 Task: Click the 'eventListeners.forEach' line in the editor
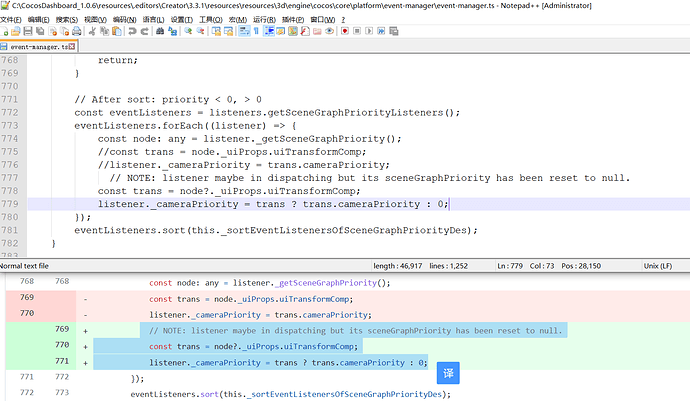coord(185,125)
